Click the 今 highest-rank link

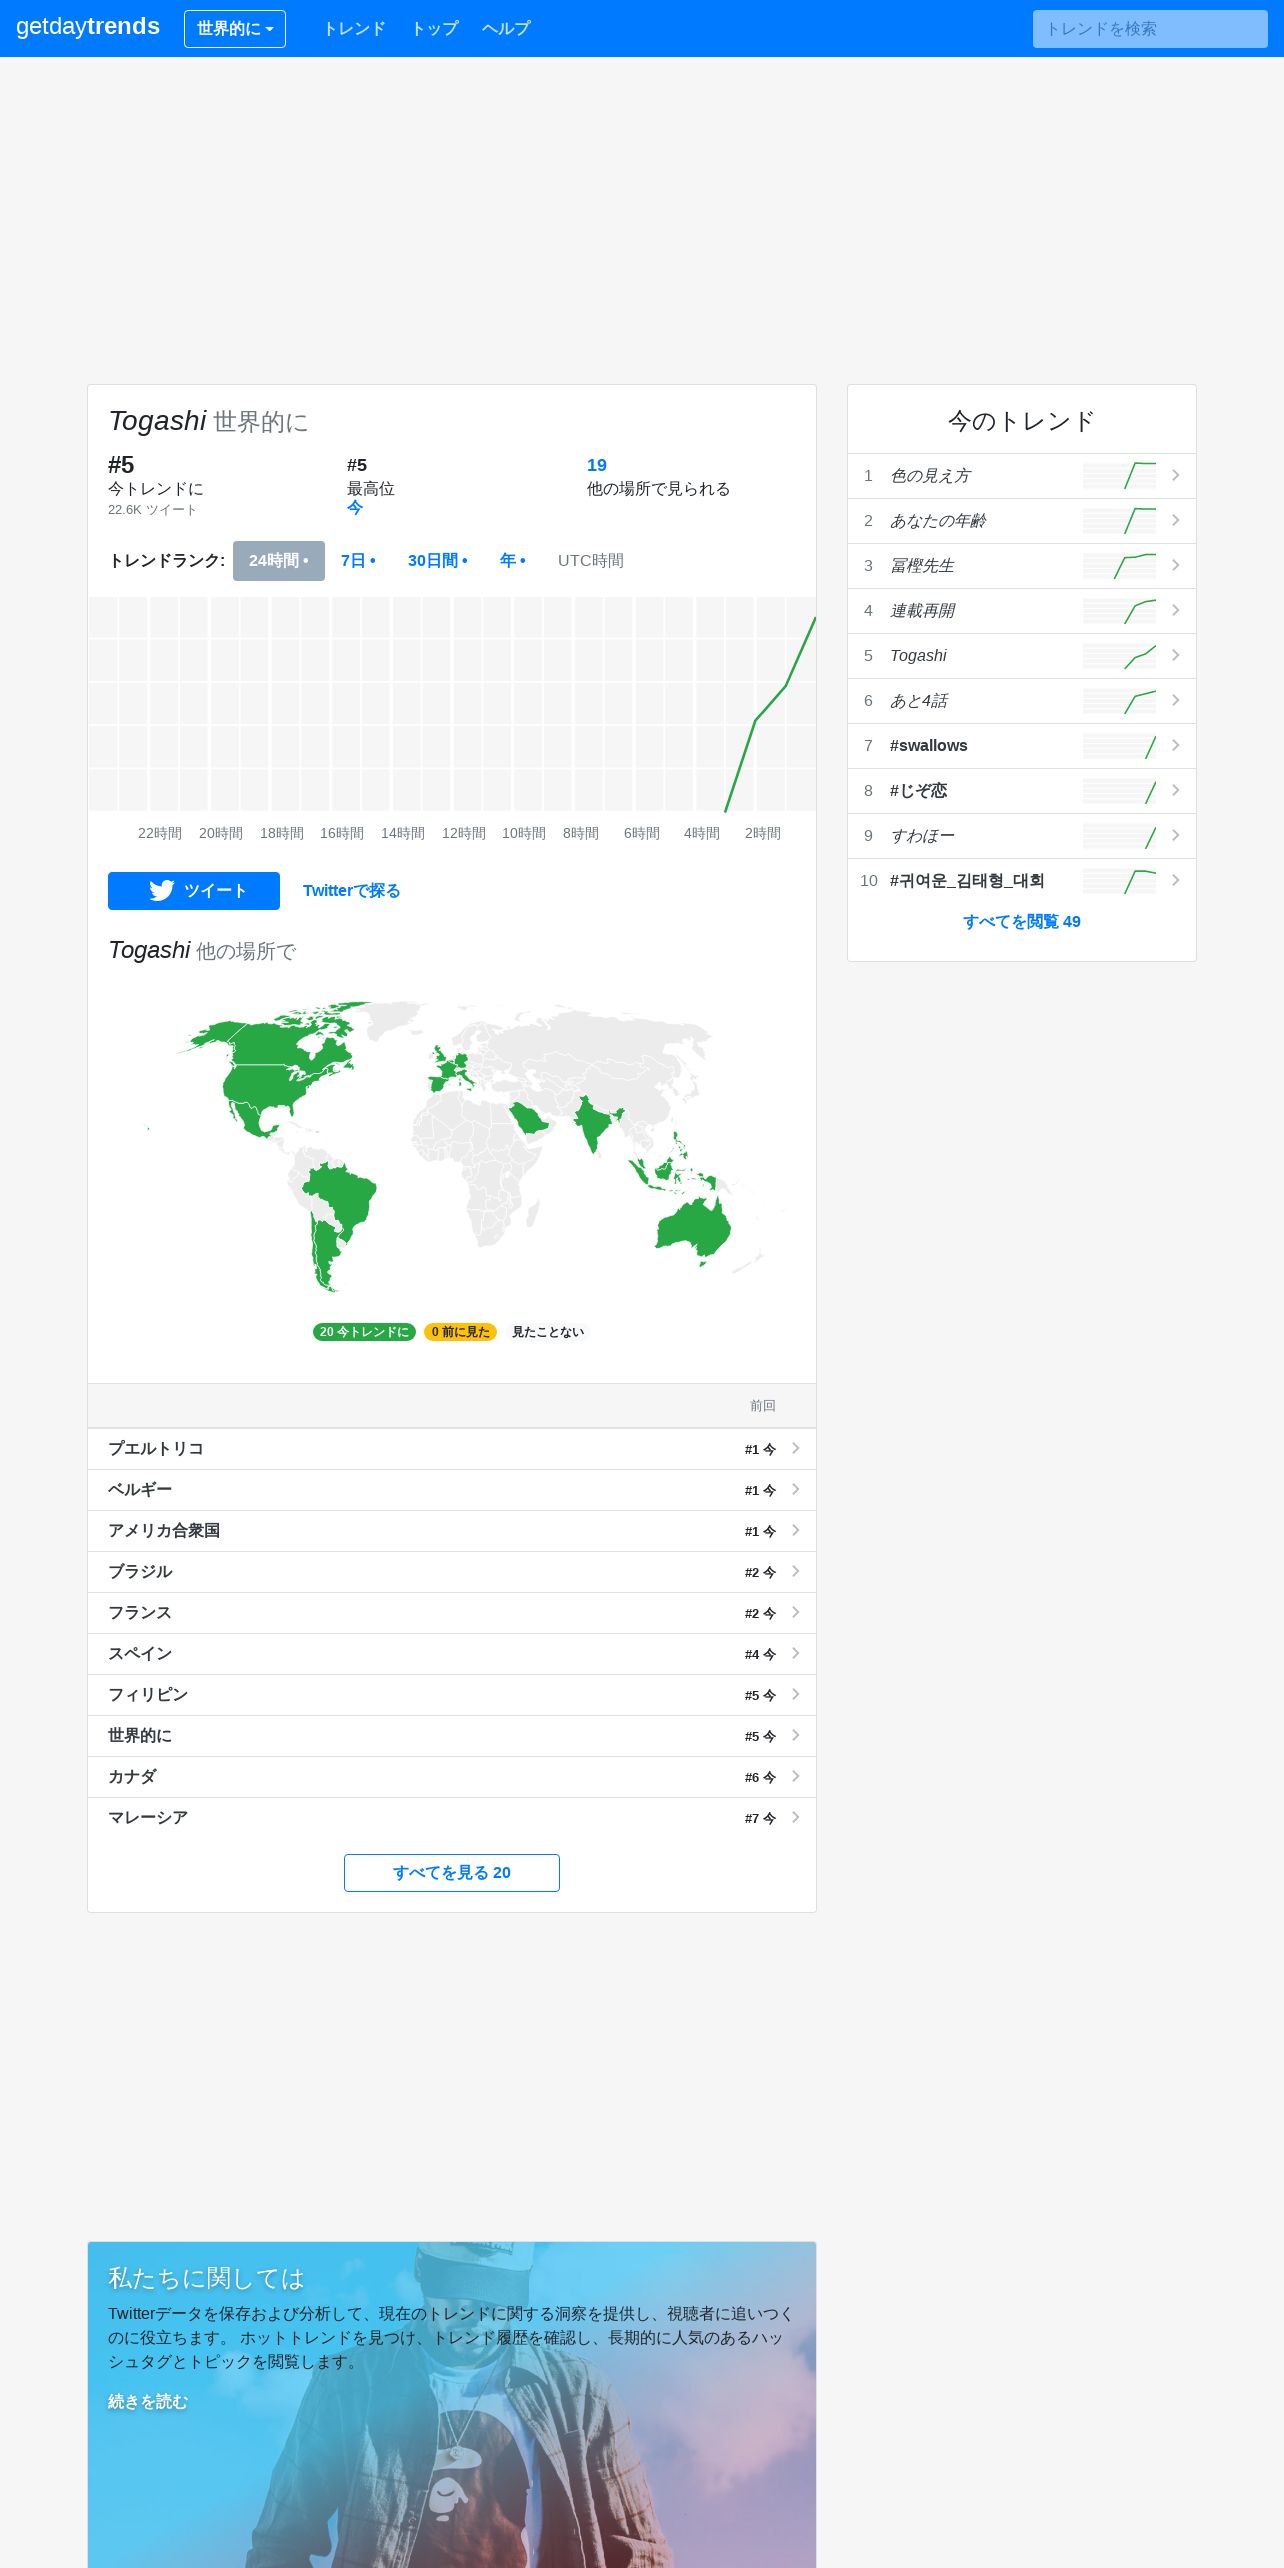click(355, 508)
